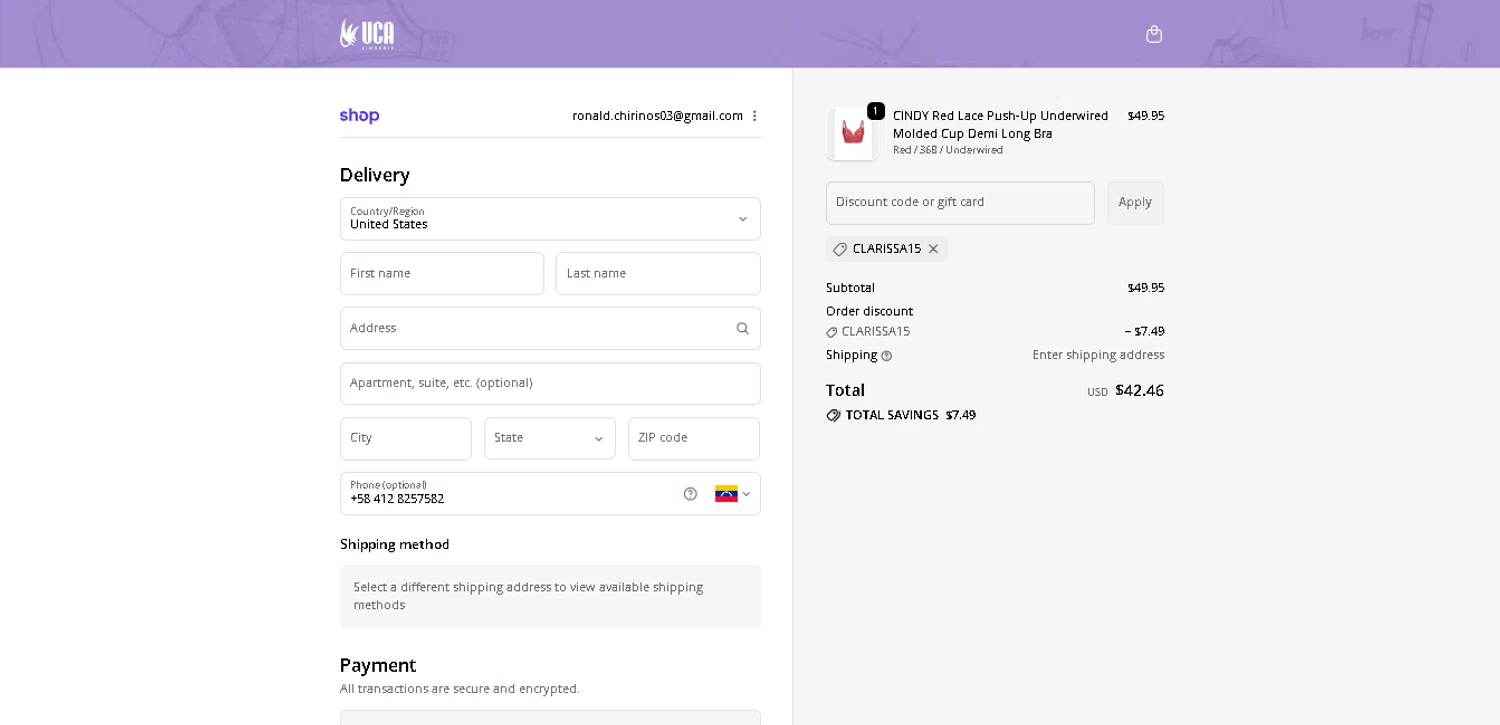The height and width of the screenshot is (725, 1500).
Task: Open account options next to the email
Action: pos(754,116)
